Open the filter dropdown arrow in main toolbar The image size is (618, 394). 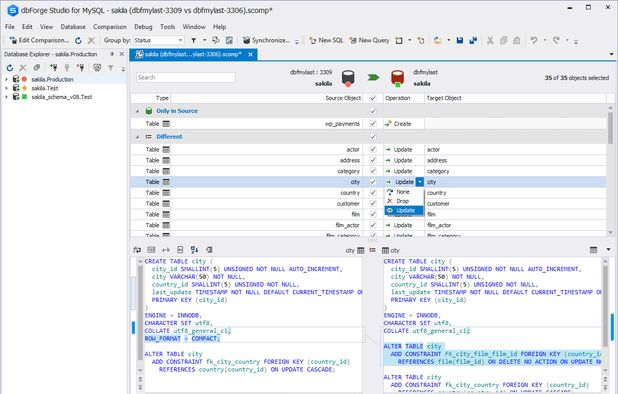click(204, 40)
